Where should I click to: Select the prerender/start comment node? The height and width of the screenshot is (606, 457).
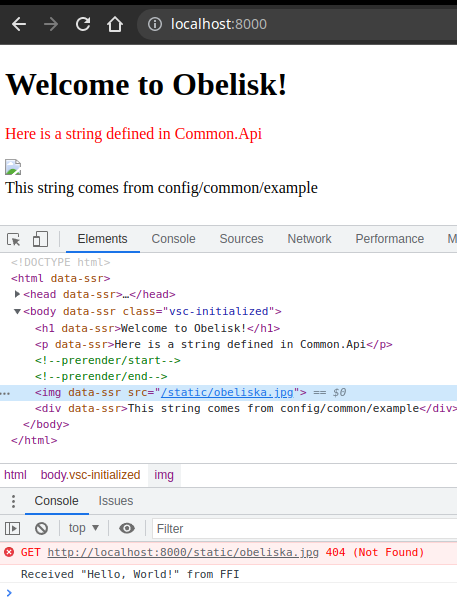click(107, 361)
